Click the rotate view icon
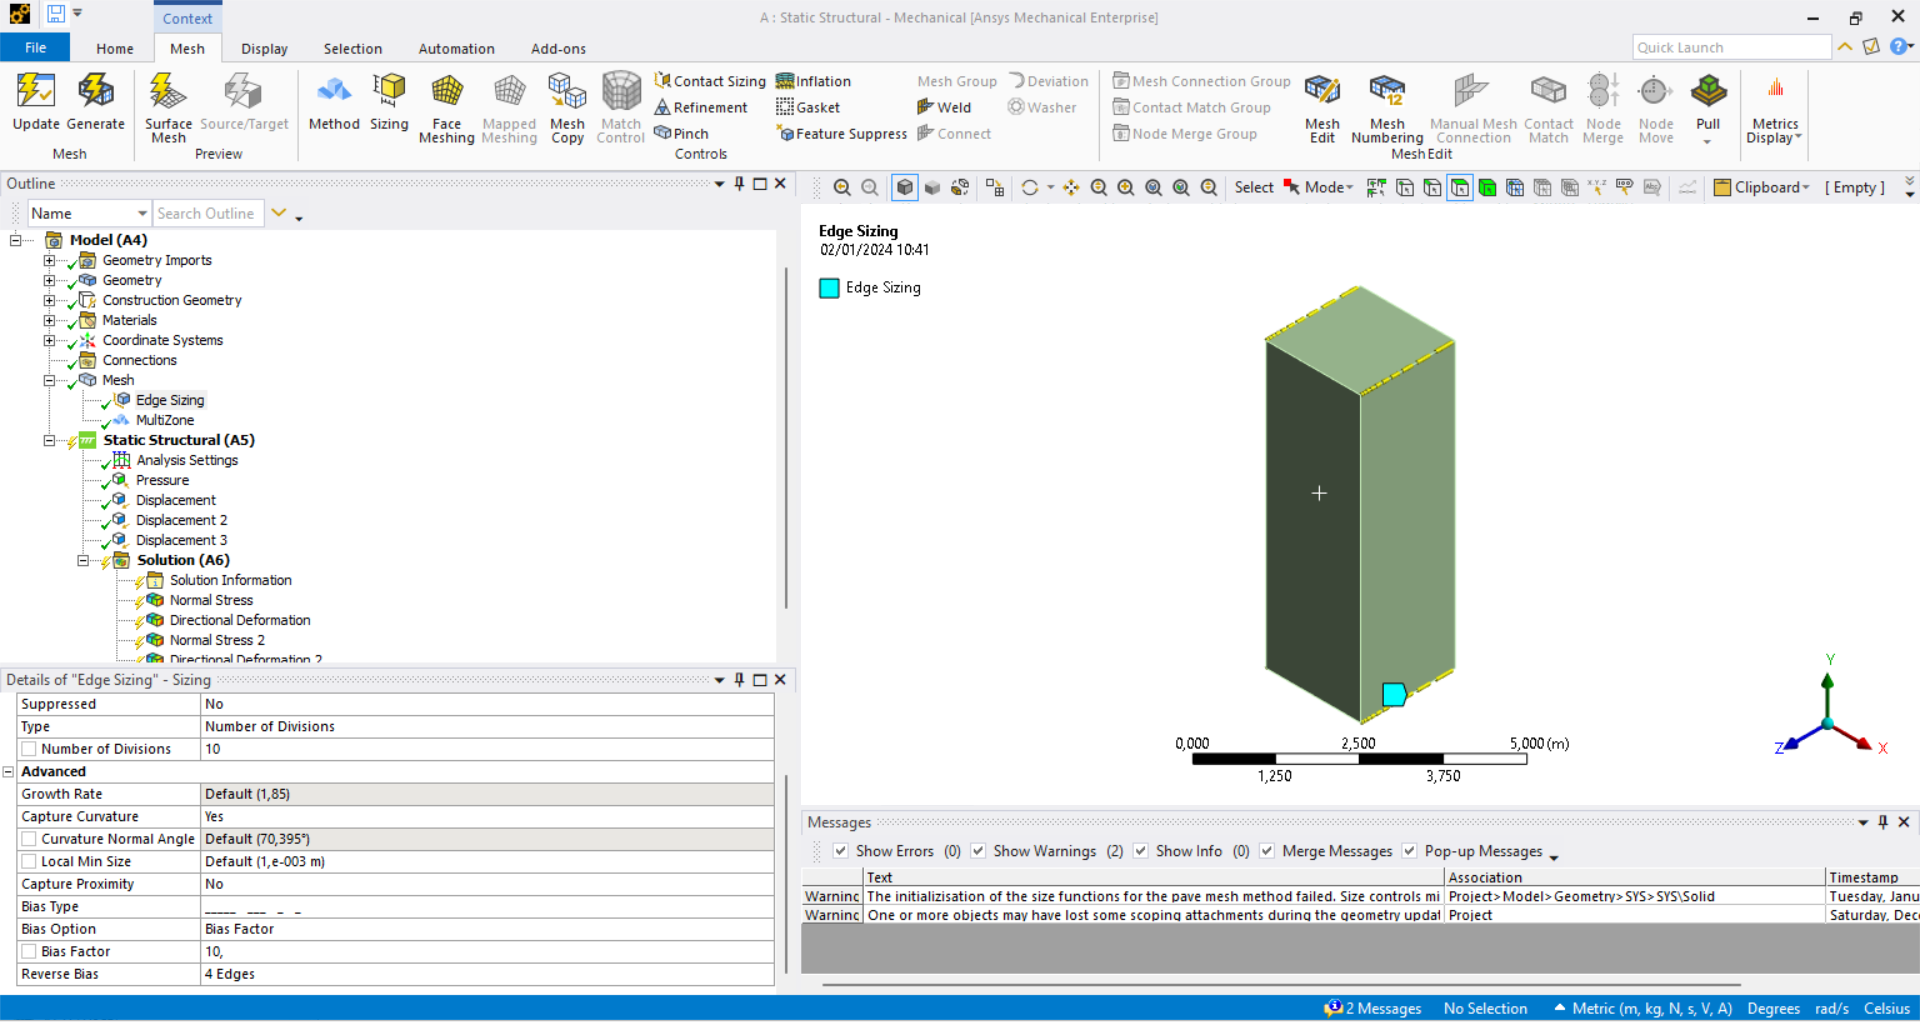Viewport: 1920px width, 1022px height. click(1030, 187)
